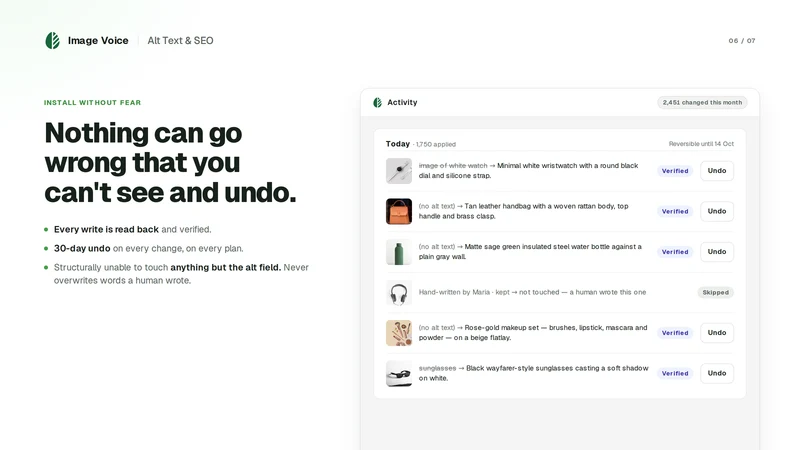800x450 pixels.
Task: Undo the white wristwatch alt text change
Action: pyautogui.click(x=717, y=171)
